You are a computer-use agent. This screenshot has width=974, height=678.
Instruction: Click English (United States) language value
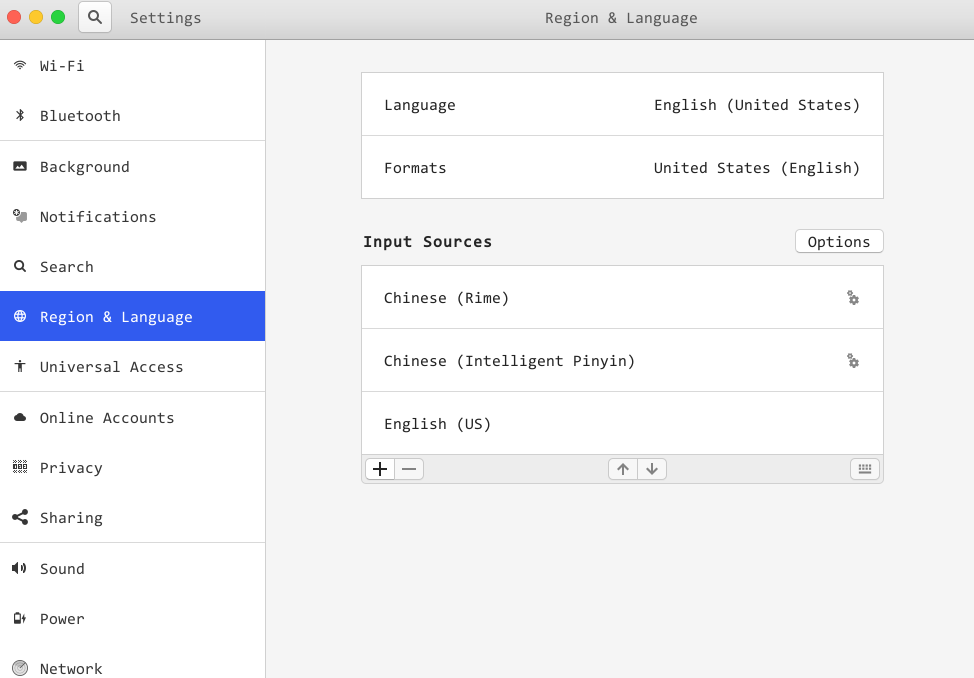click(x=757, y=105)
